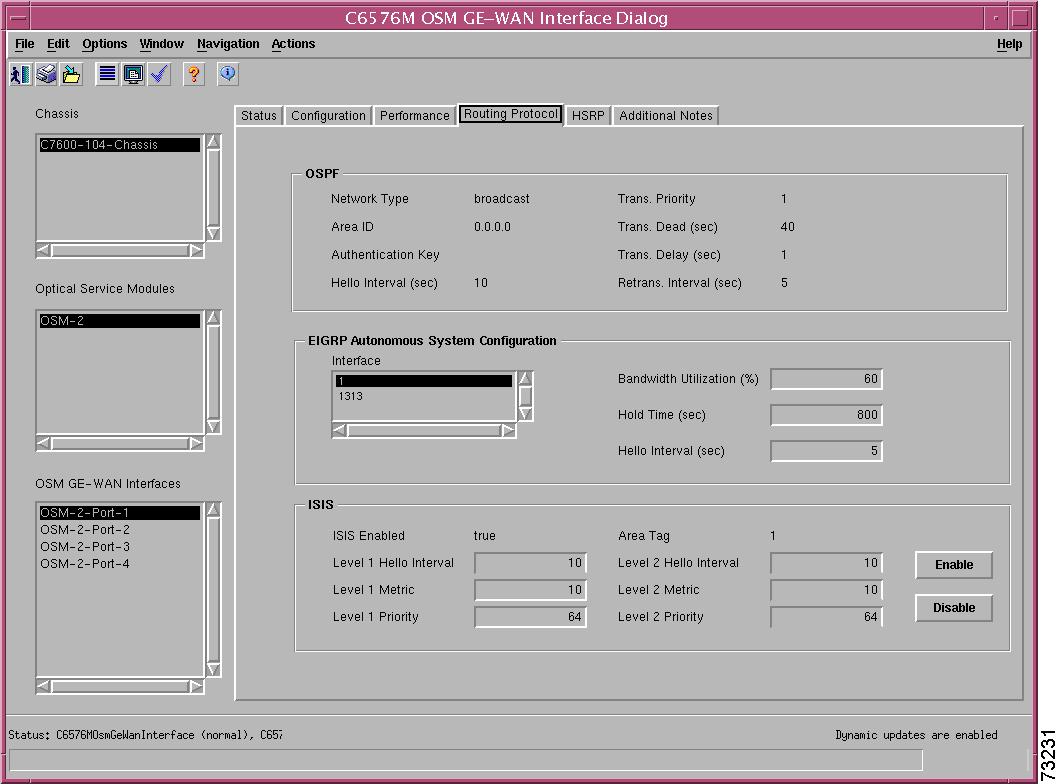Switch to the Configuration tab
Image resolution: width=1061 pixels, height=784 pixels.
328,116
